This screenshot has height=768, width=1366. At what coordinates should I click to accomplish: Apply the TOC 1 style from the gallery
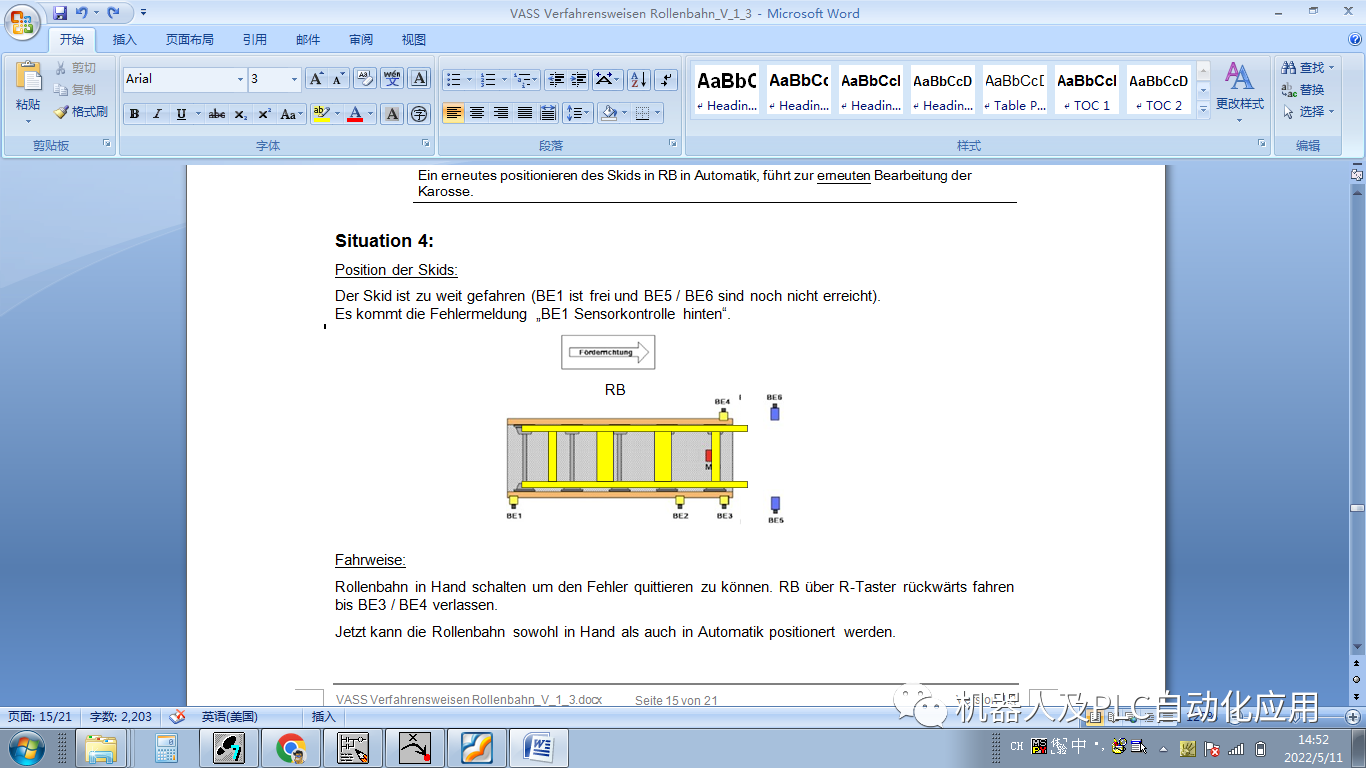[1086, 88]
